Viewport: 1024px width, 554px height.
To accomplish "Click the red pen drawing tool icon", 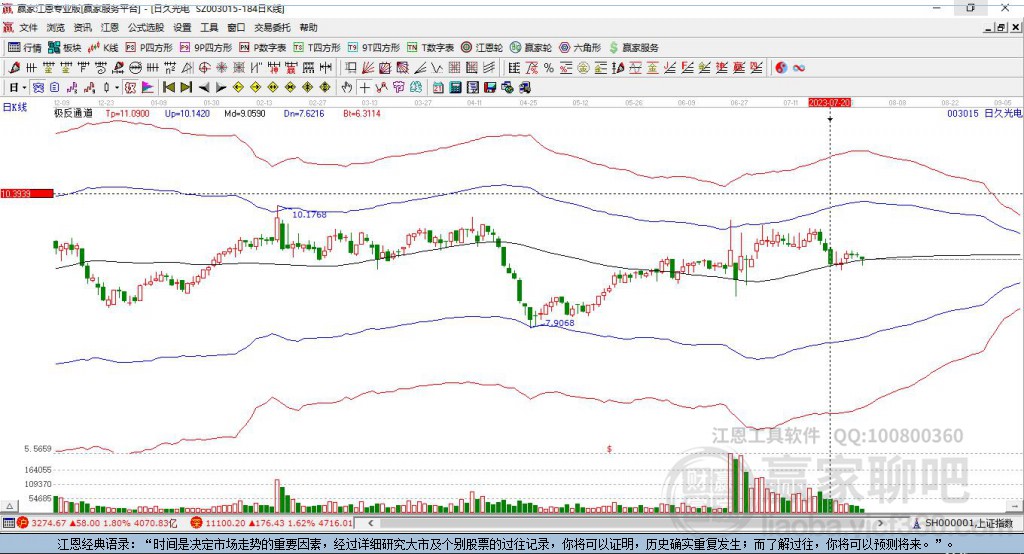I will 14,68.
